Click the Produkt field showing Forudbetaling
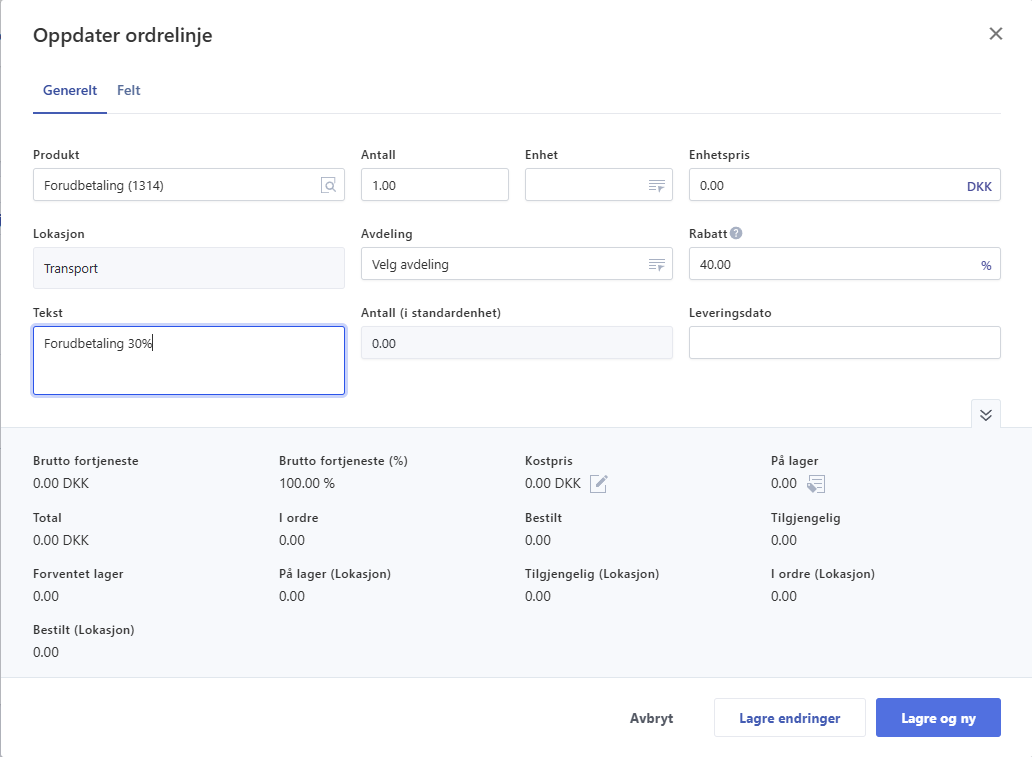 click(x=175, y=185)
